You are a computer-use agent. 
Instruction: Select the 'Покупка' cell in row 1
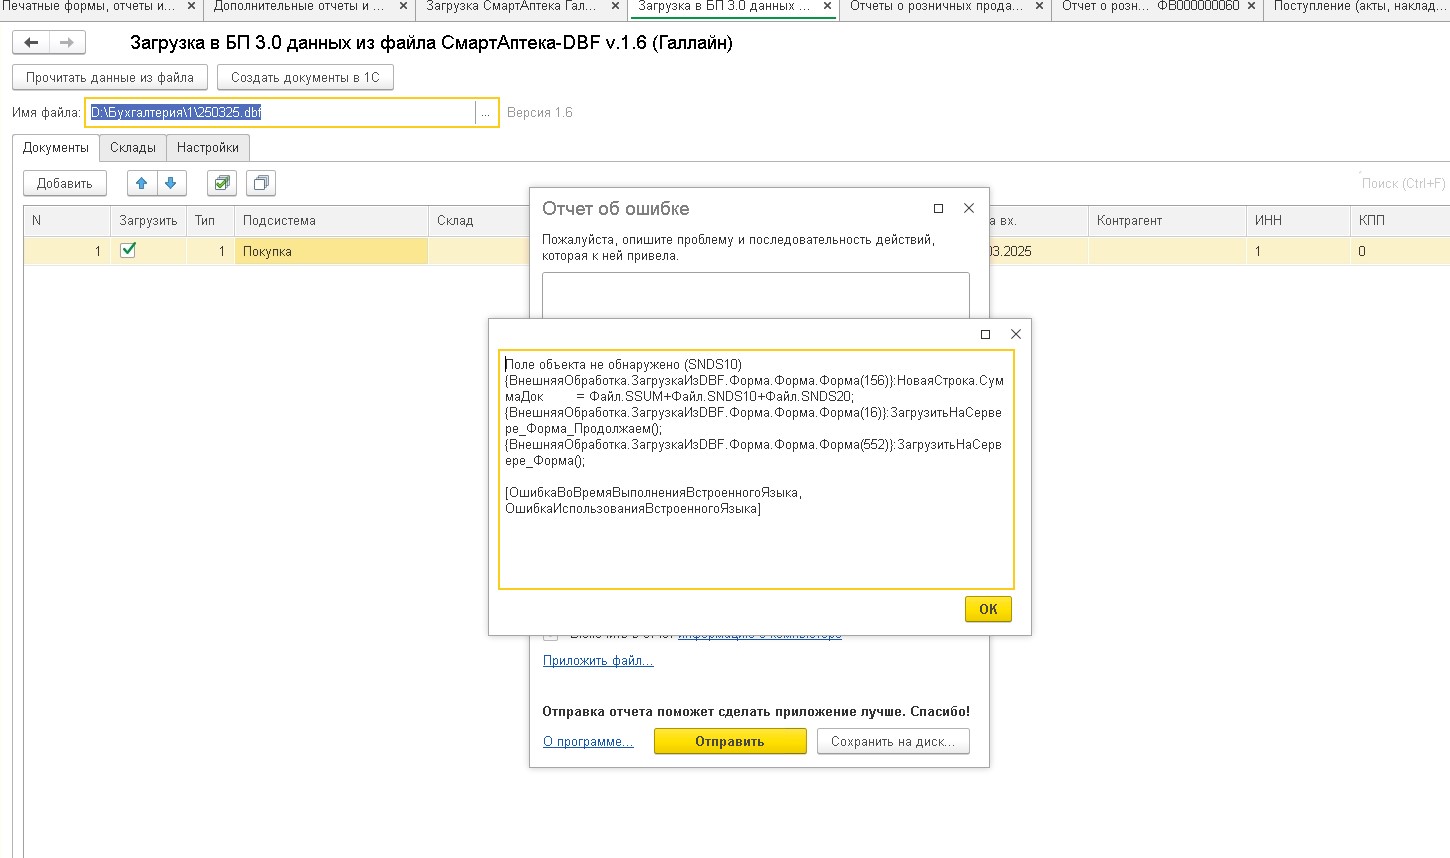click(x=331, y=251)
